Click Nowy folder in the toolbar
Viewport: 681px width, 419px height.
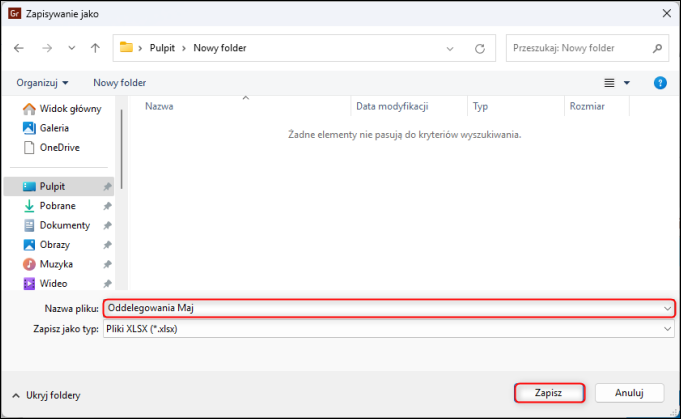[120, 82]
